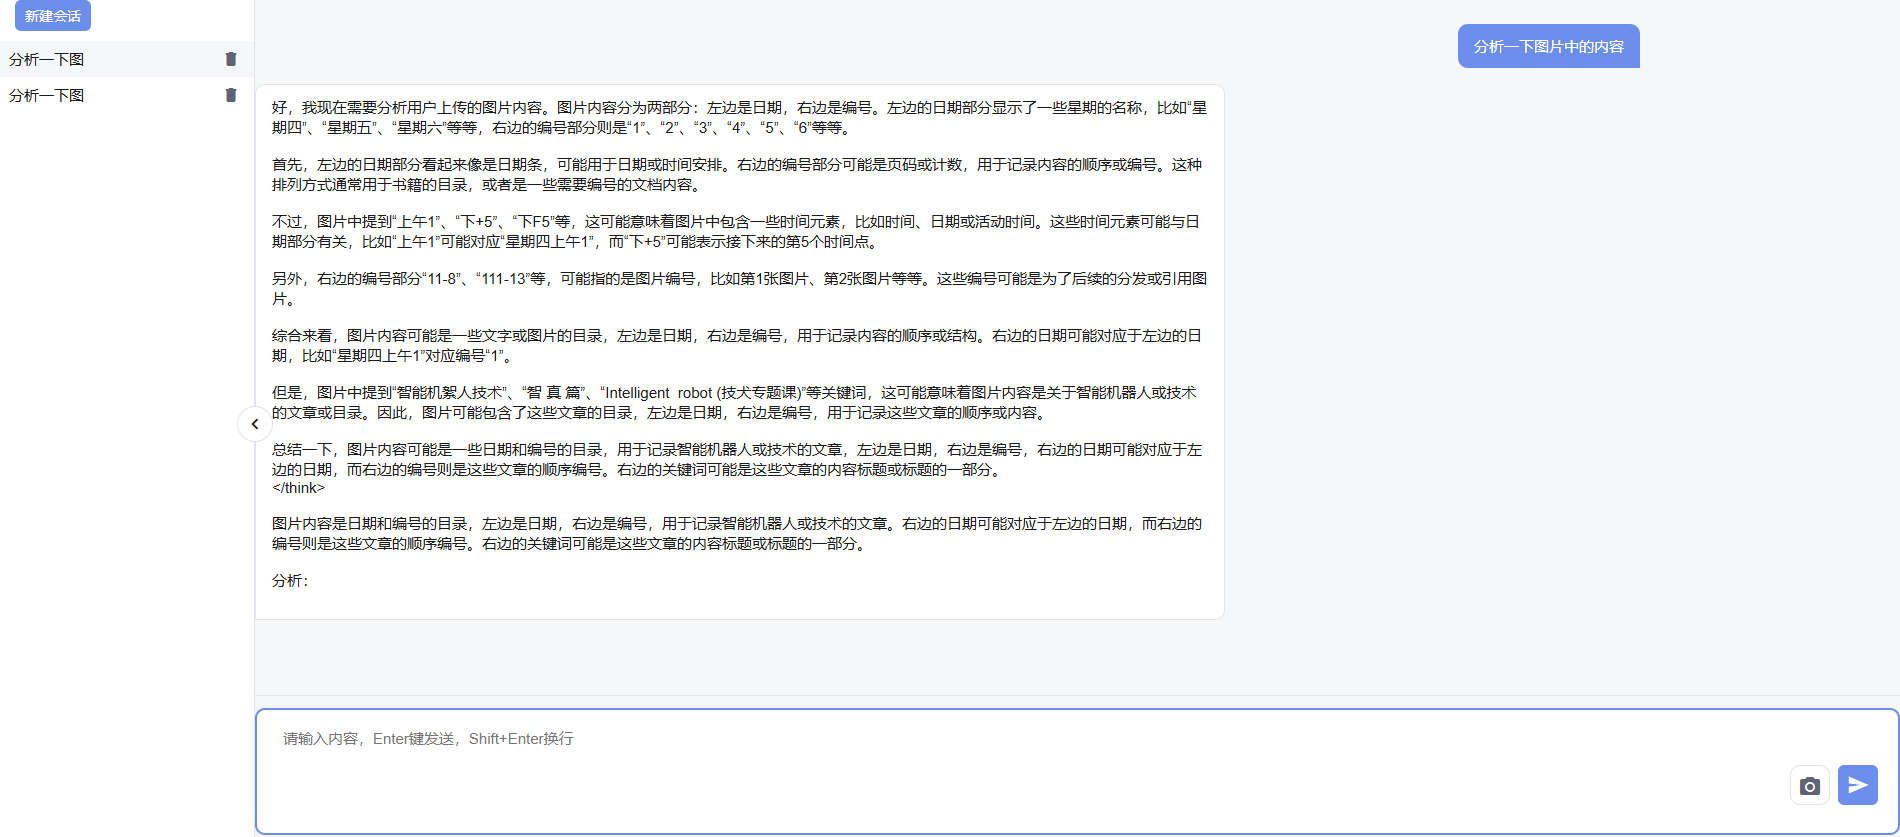Click the trailing 分析： line in the response
The image size is (1900, 837).
point(290,580)
